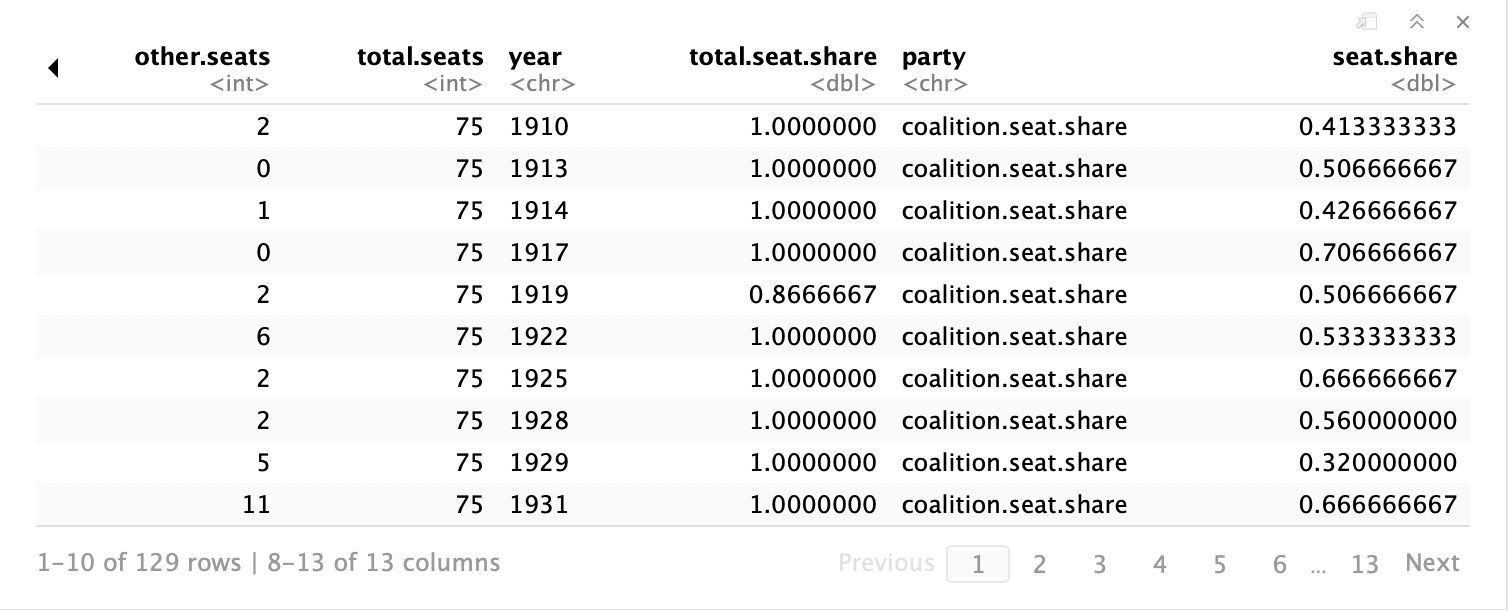Select current page 1 box
This screenshot has width=1508, height=610.
977,564
